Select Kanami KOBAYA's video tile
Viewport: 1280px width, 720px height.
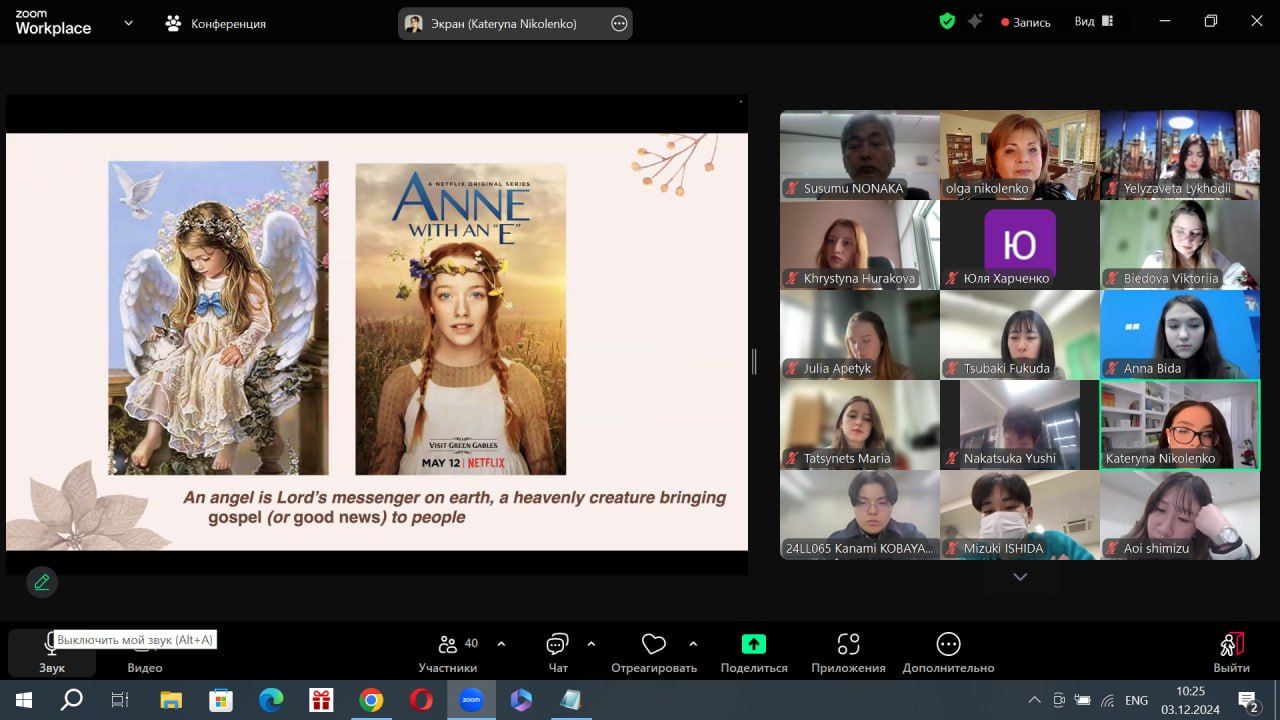[x=860, y=515]
